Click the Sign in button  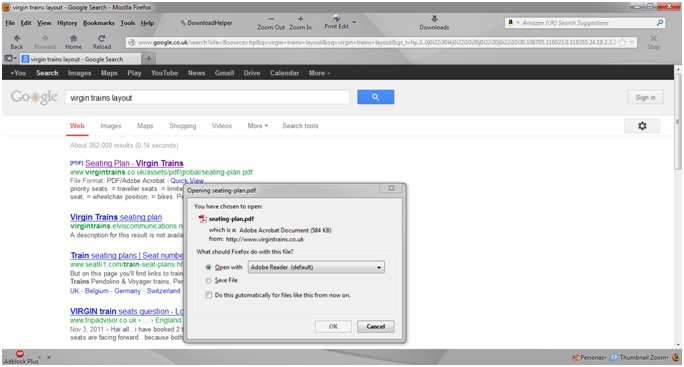(646, 97)
